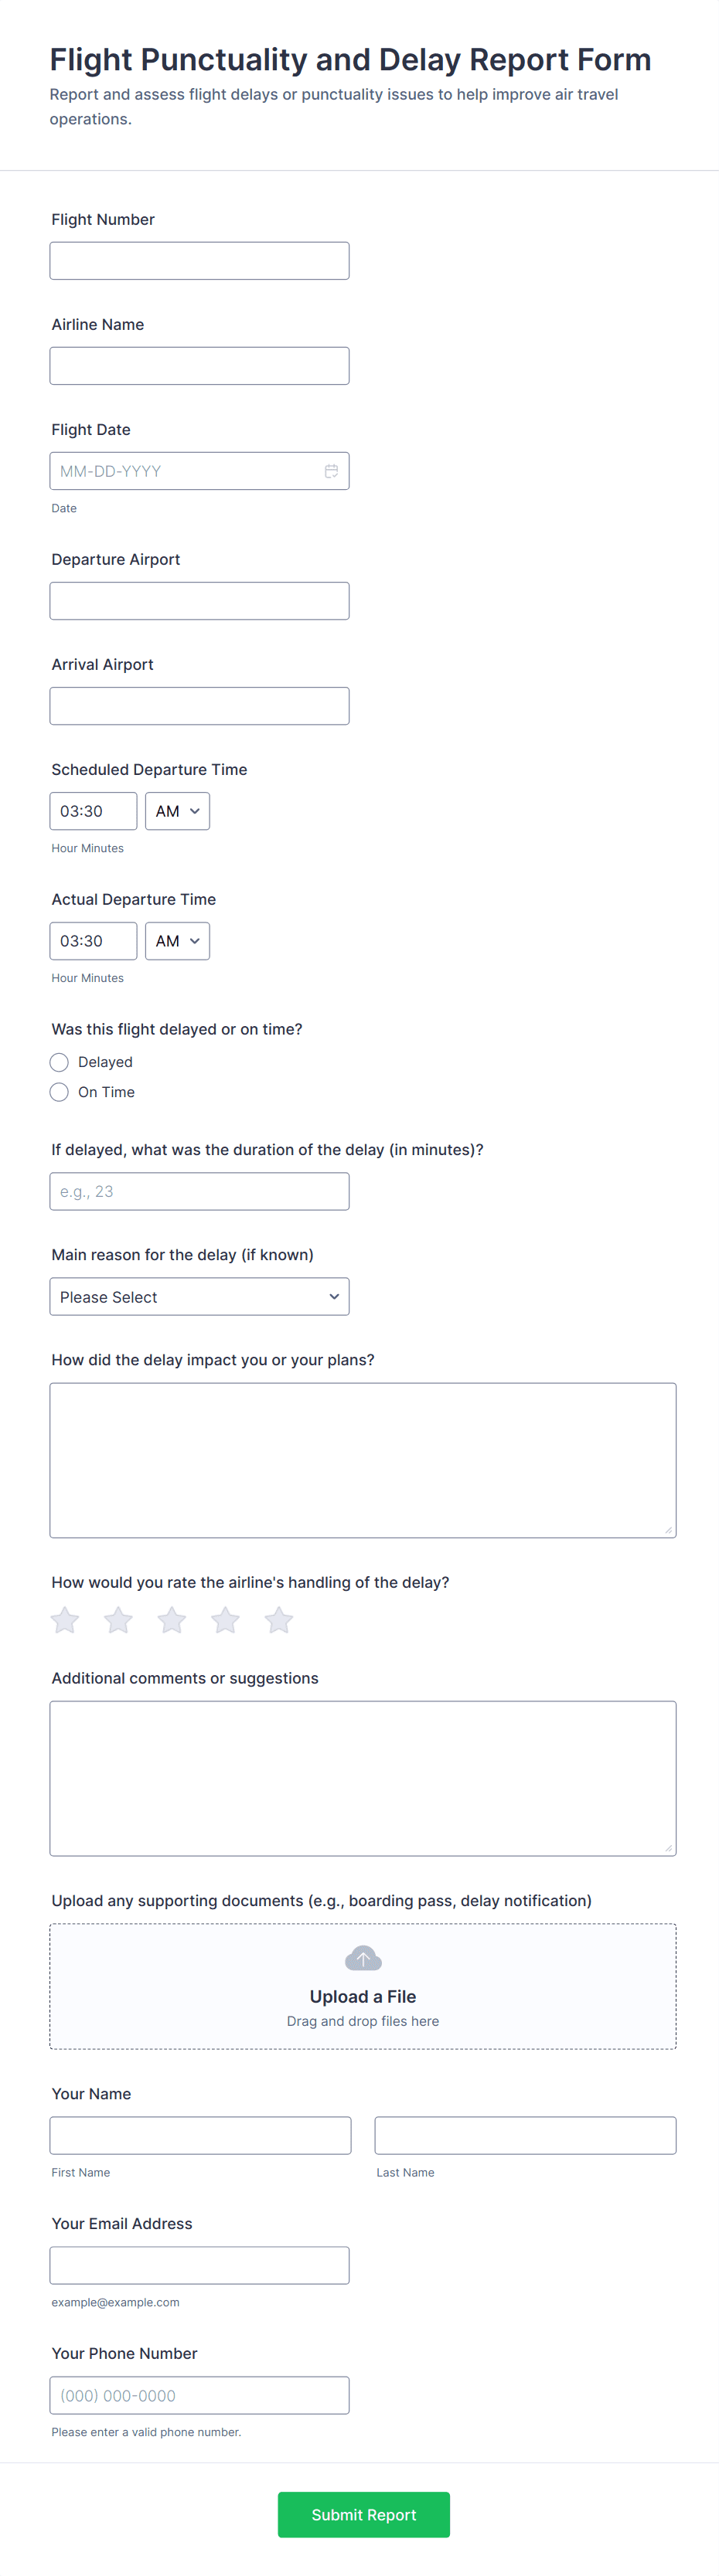The image size is (719, 2576).
Task: Click the delay duration minutes field
Action: click(x=199, y=1192)
